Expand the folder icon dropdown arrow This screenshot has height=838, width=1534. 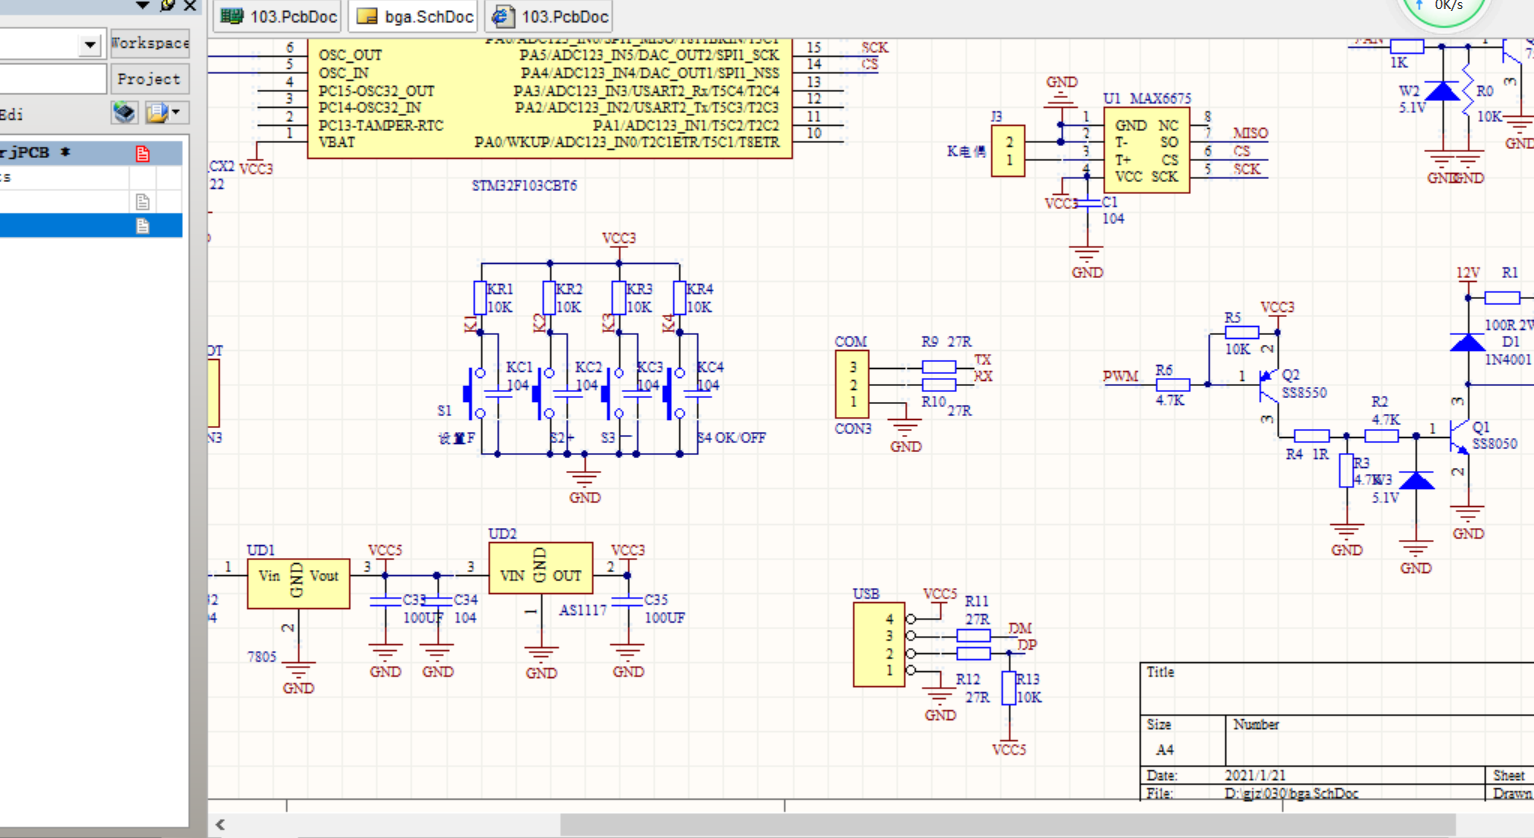(176, 113)
